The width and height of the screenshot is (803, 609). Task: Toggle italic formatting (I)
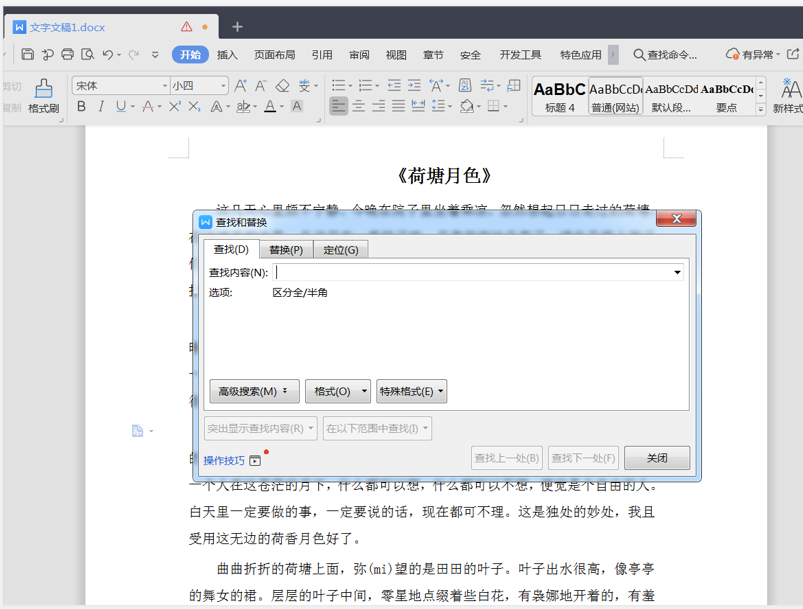click(101, 107)
